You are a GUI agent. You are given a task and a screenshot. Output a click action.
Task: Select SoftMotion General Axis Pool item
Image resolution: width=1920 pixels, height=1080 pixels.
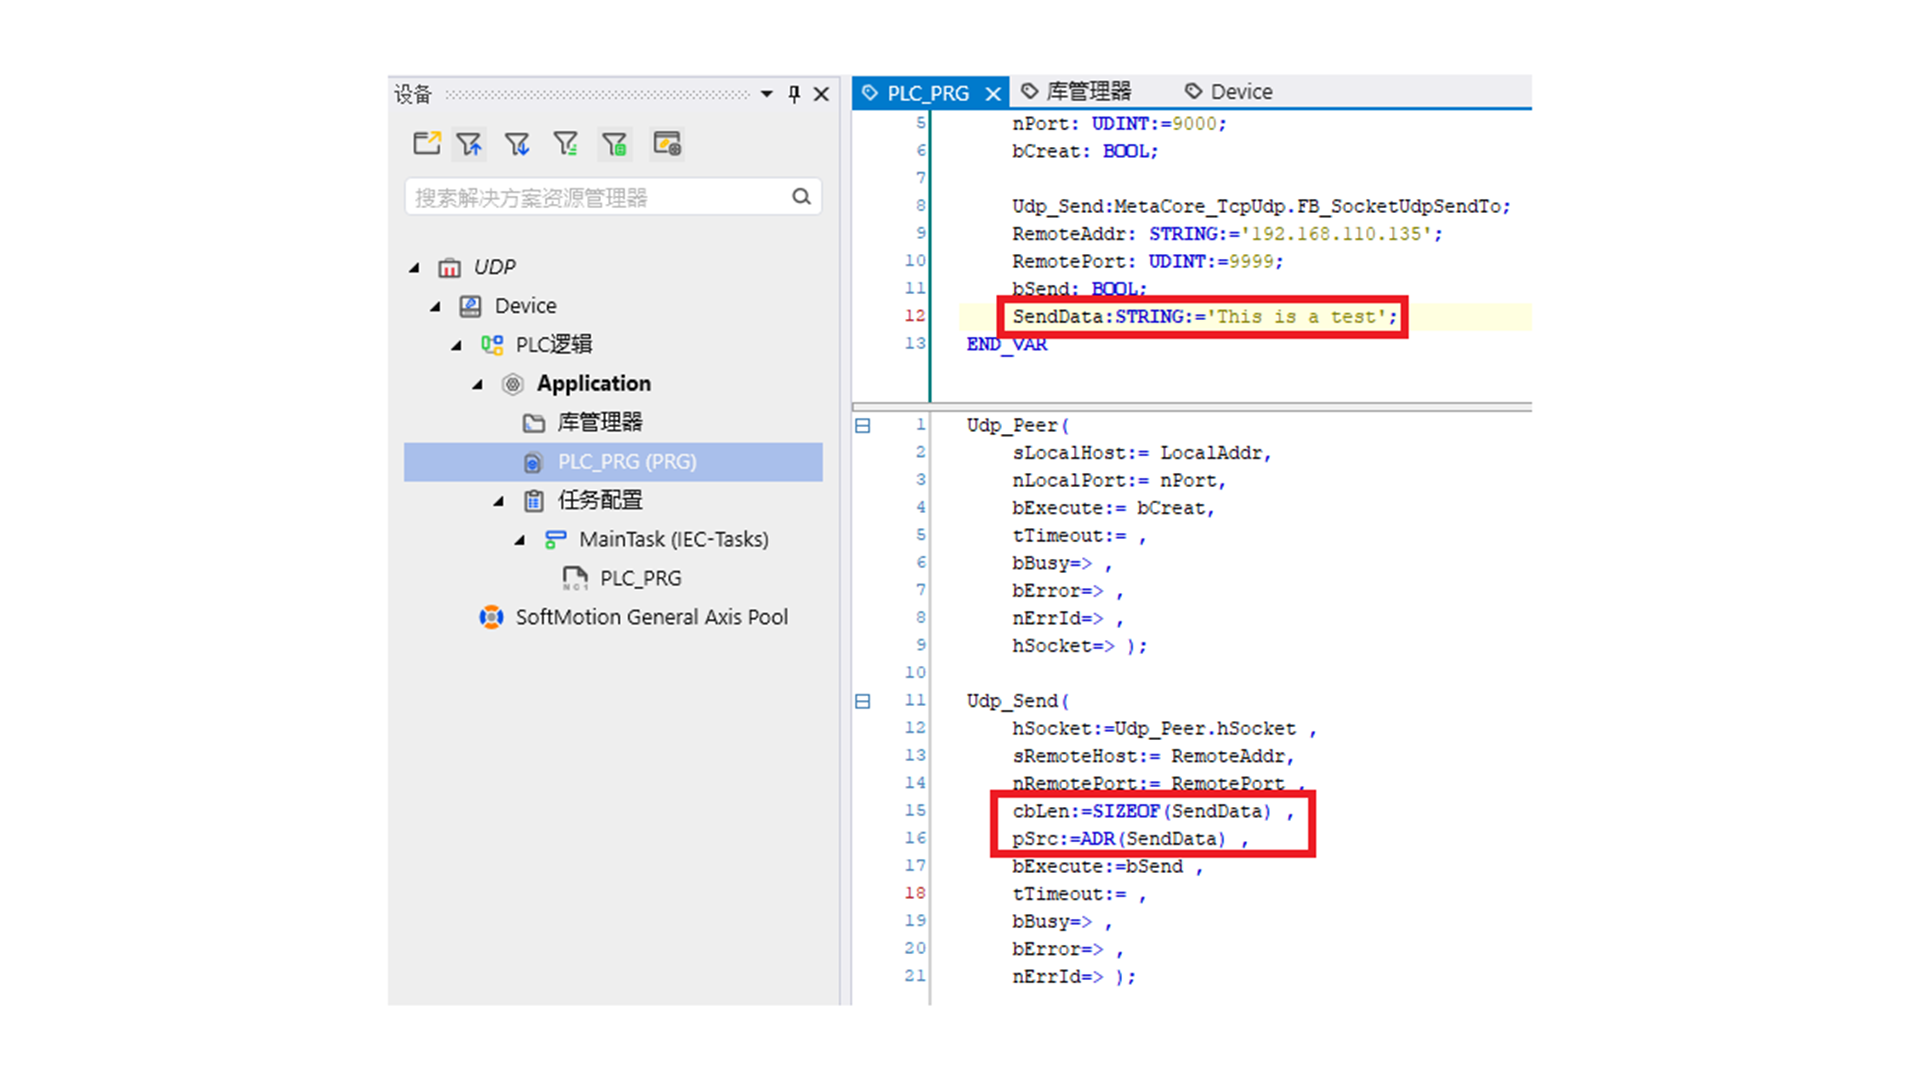[651, 617]
